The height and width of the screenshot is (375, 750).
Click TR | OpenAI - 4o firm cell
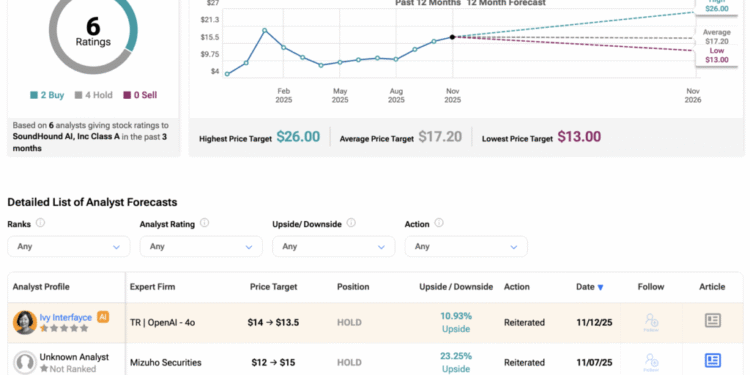[163, 322]
